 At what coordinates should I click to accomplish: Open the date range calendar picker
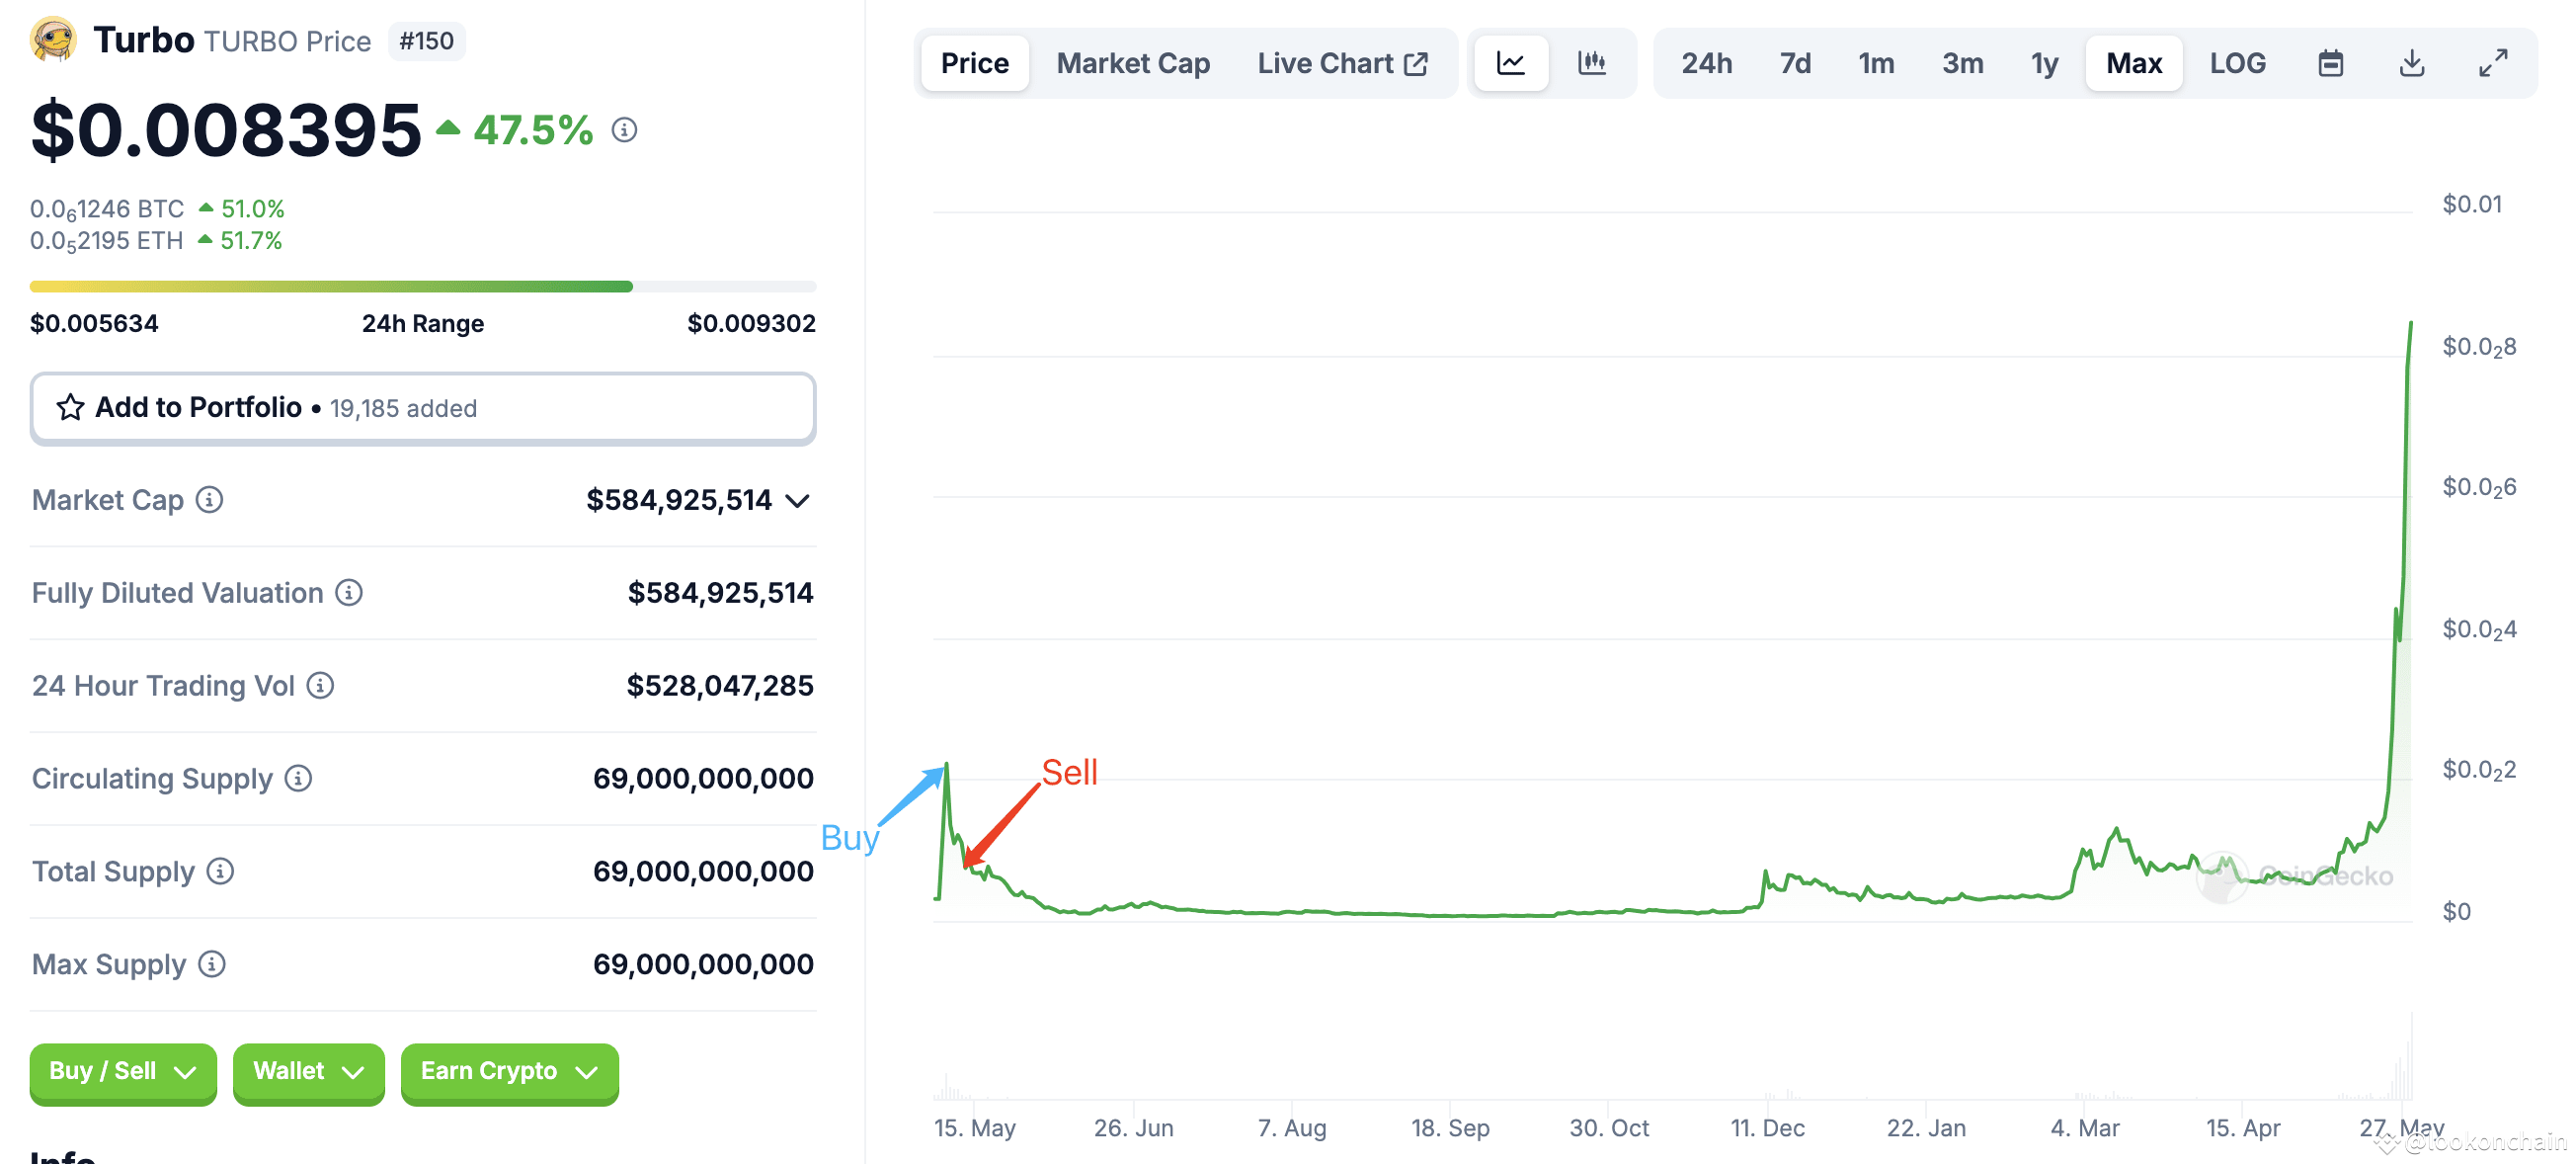click(2331, 62)
